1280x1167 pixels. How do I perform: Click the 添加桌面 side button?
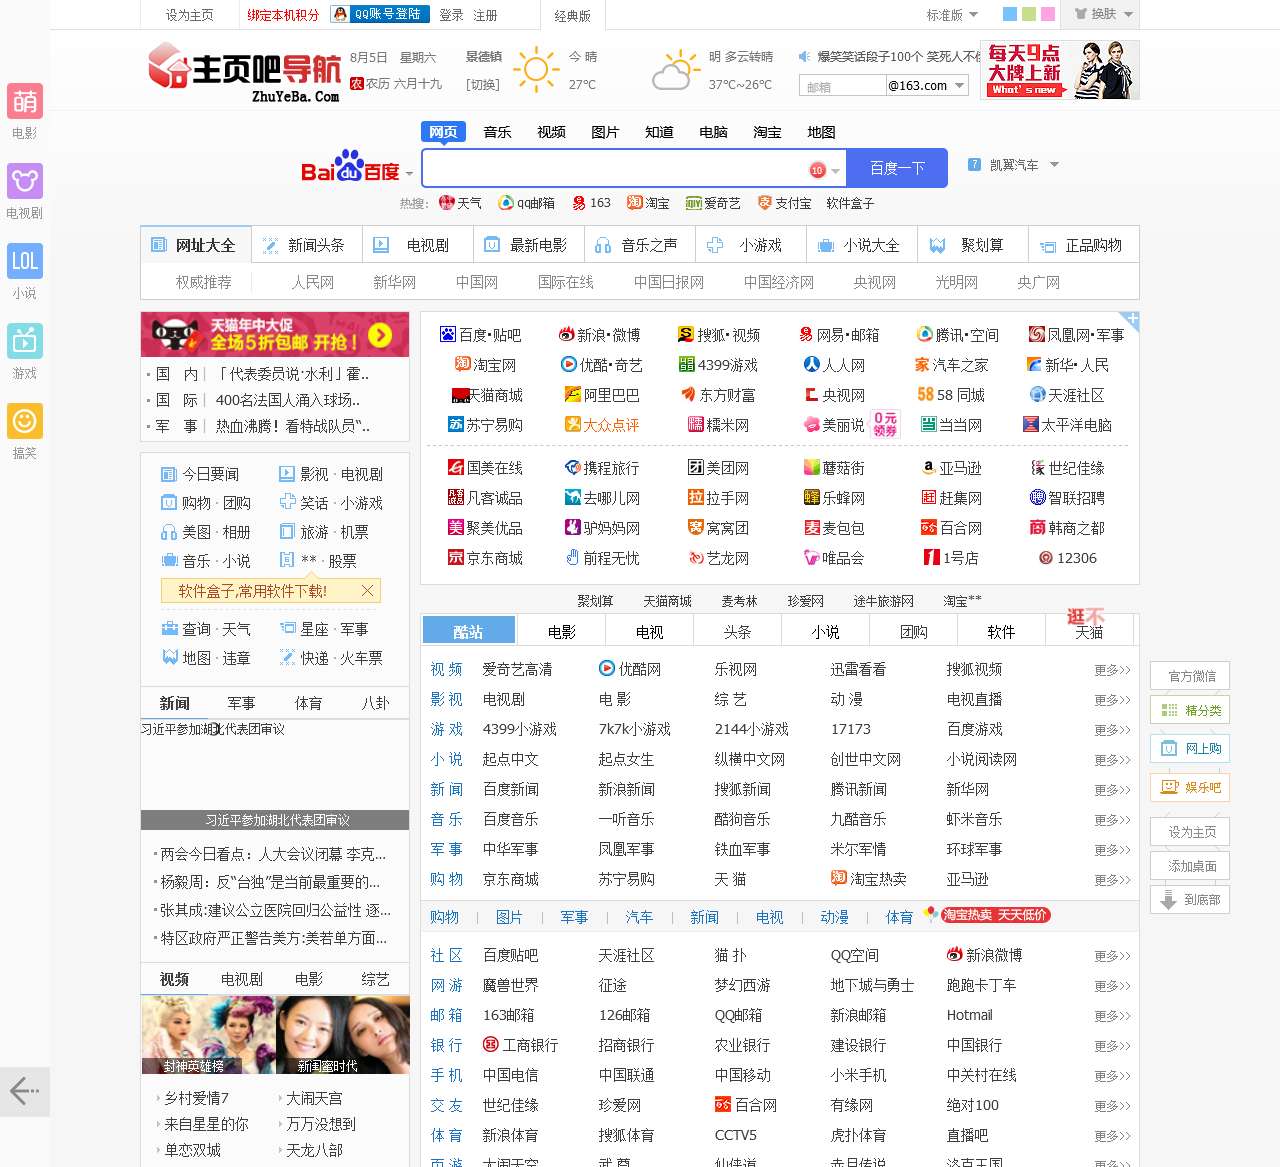point(1190,866)
